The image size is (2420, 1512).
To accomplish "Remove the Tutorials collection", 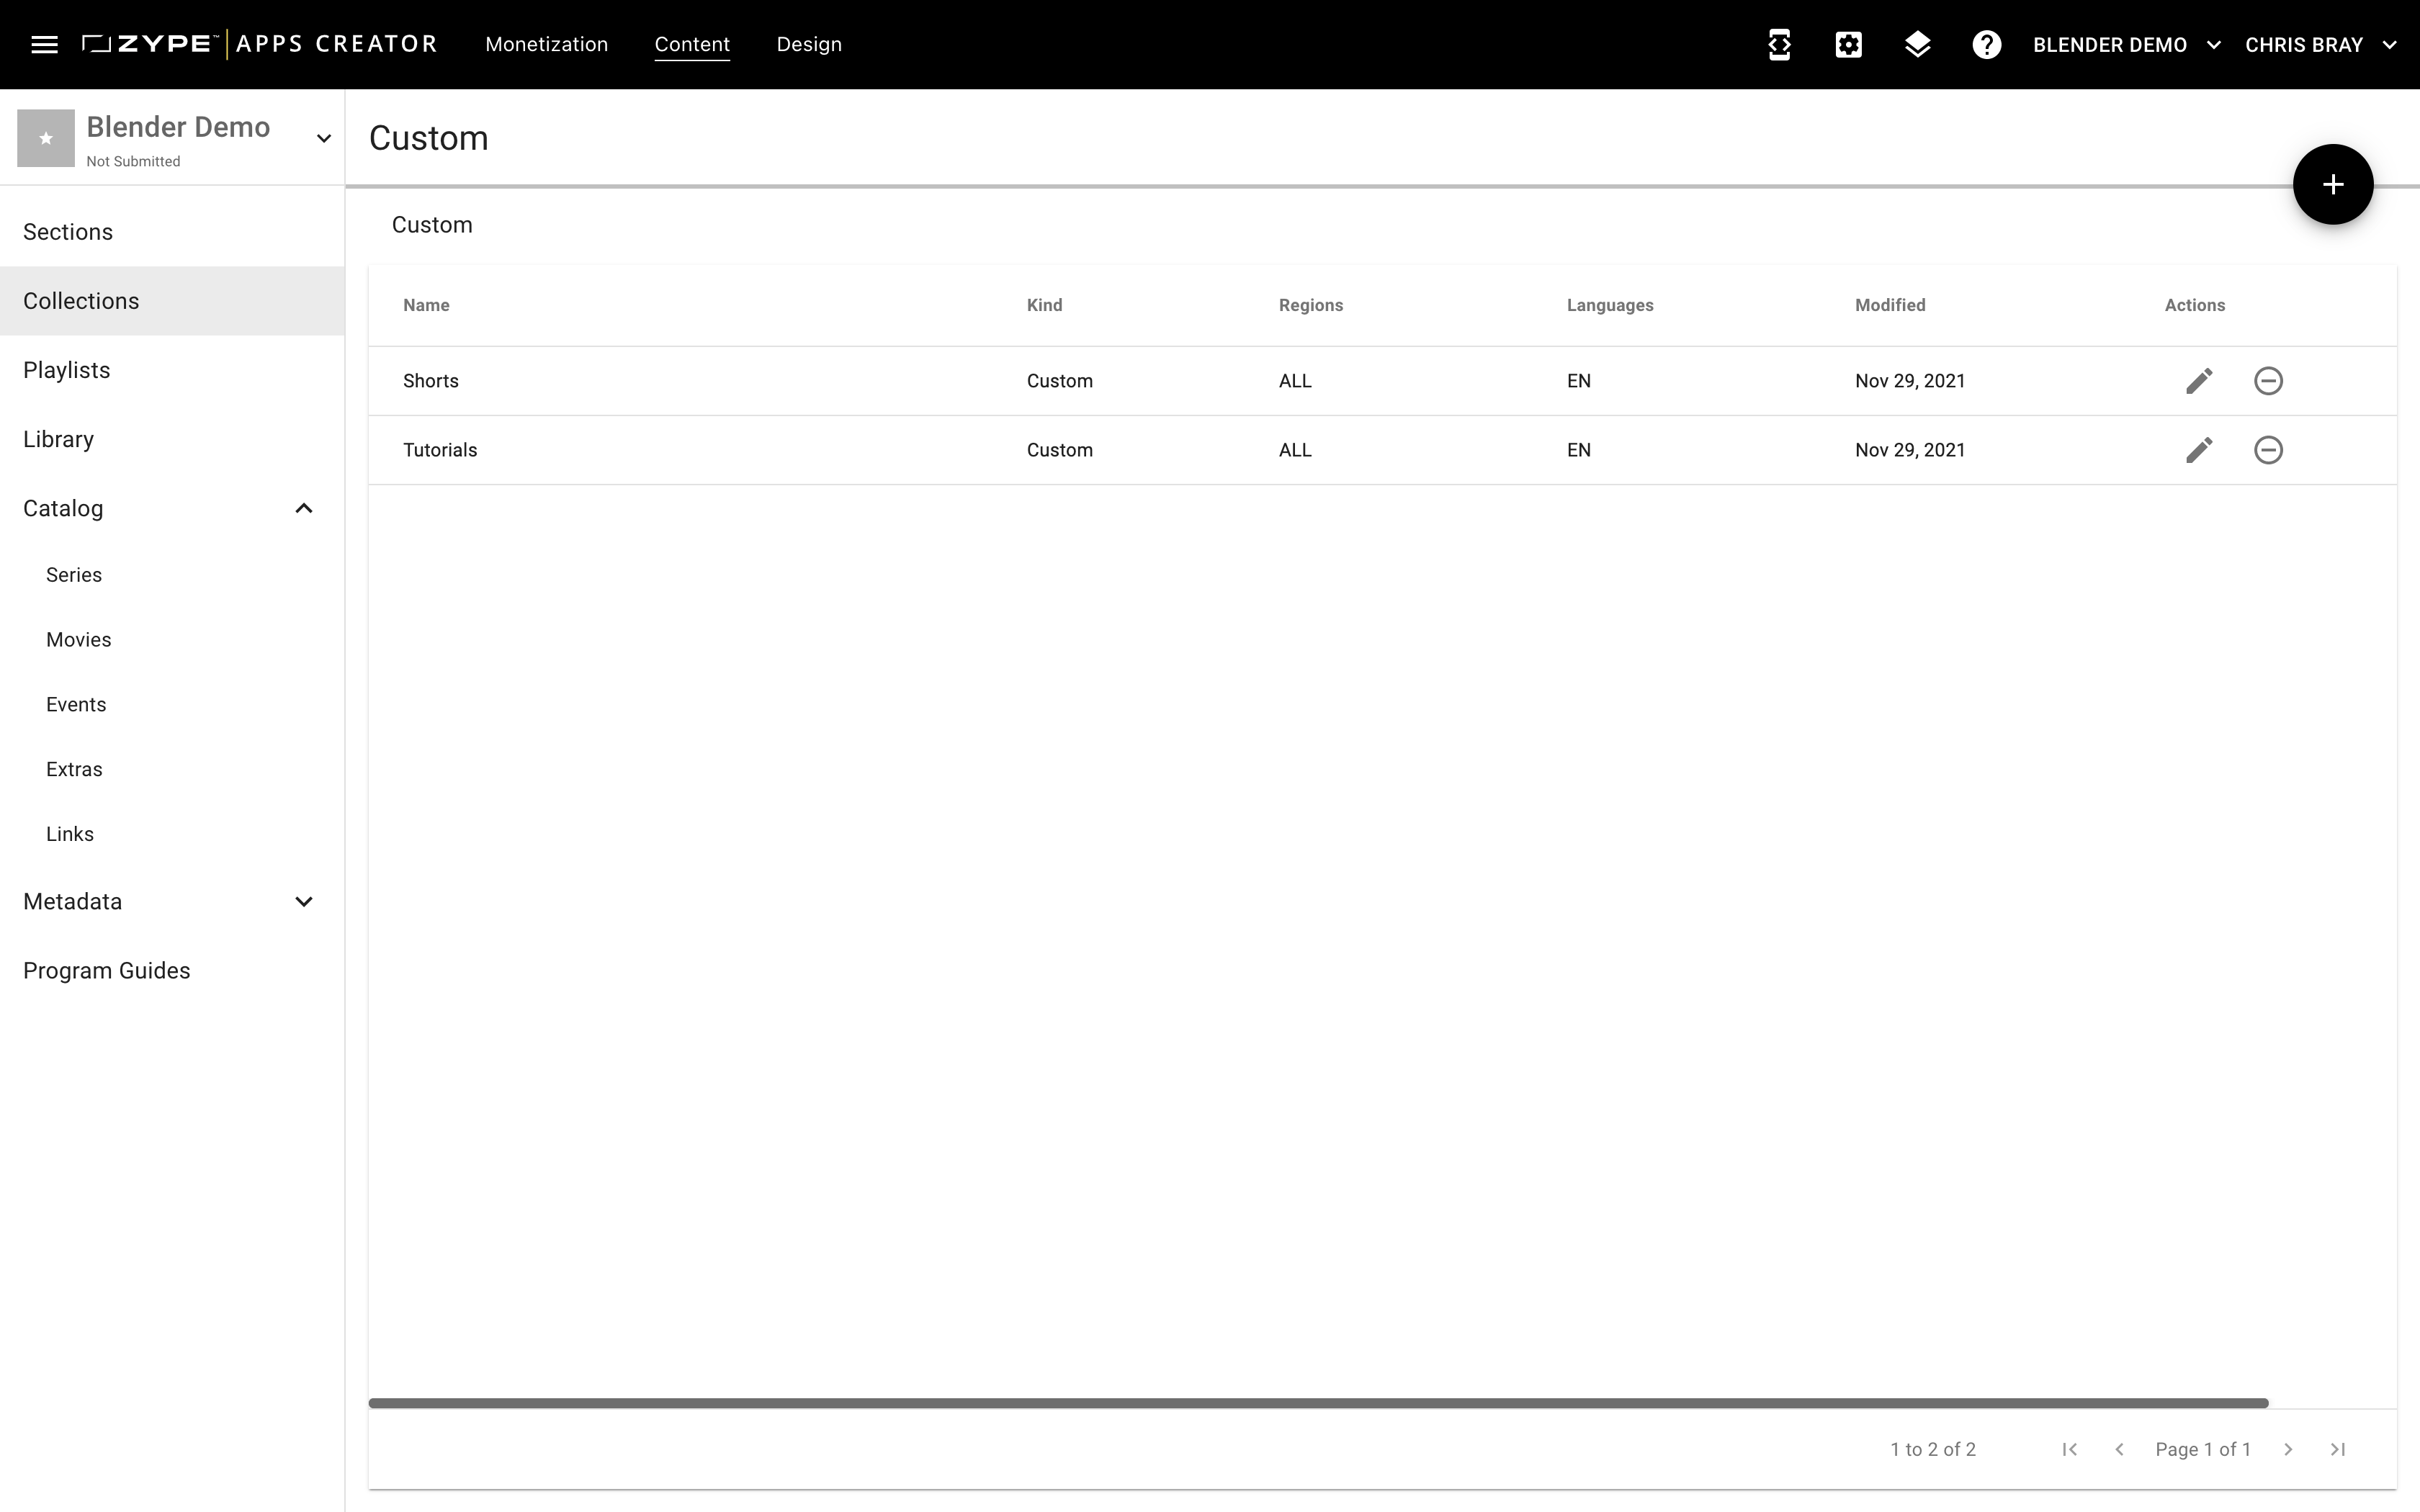I will click(2268, 450).
